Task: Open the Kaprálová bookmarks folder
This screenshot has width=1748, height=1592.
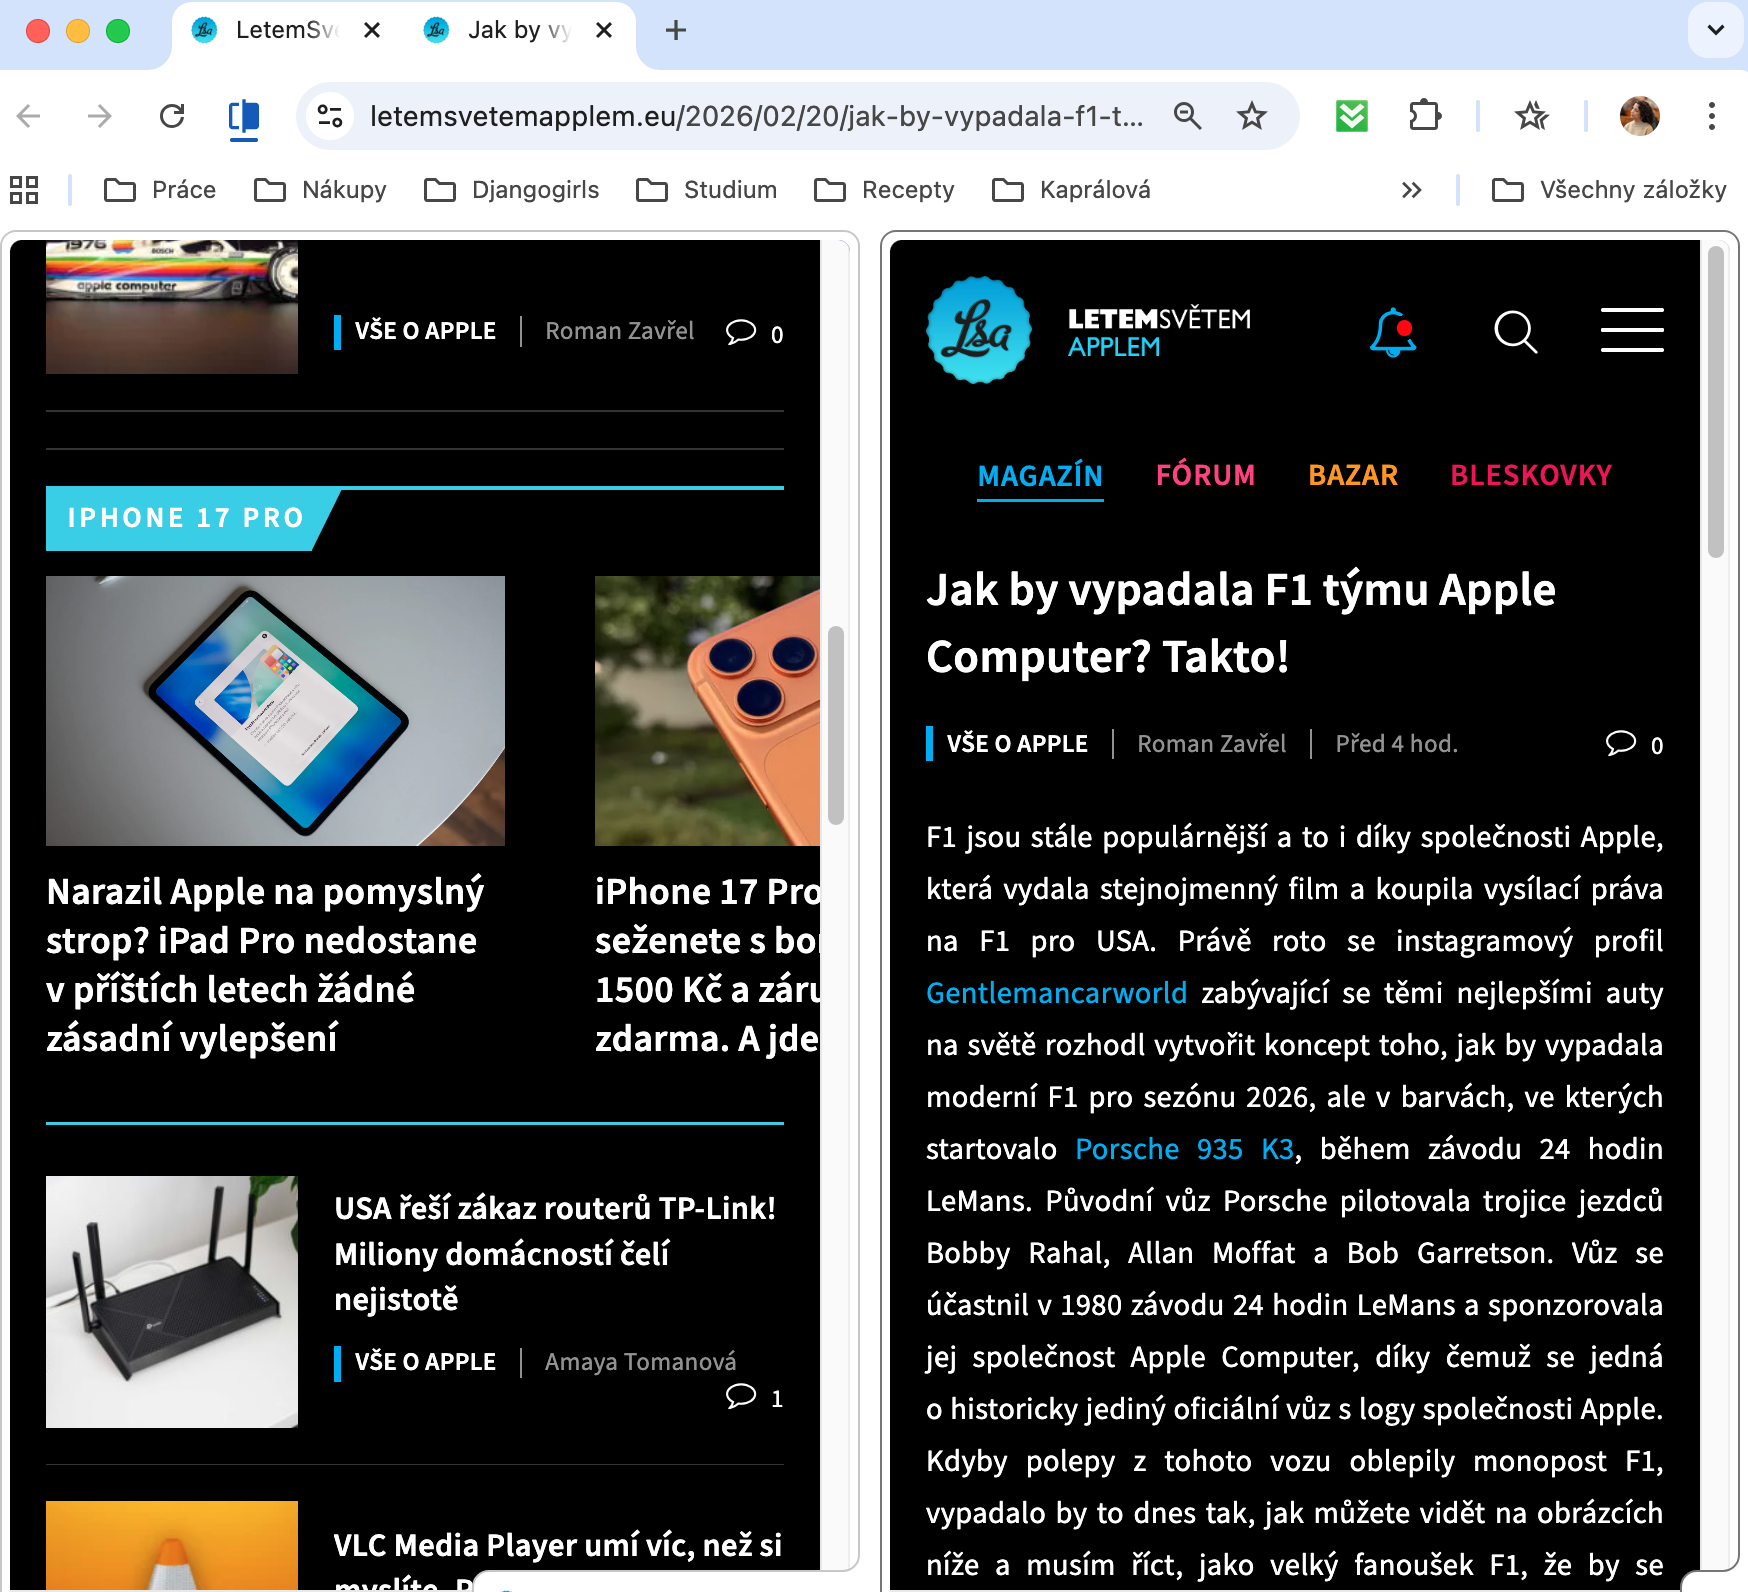Action: point(1071,190)
